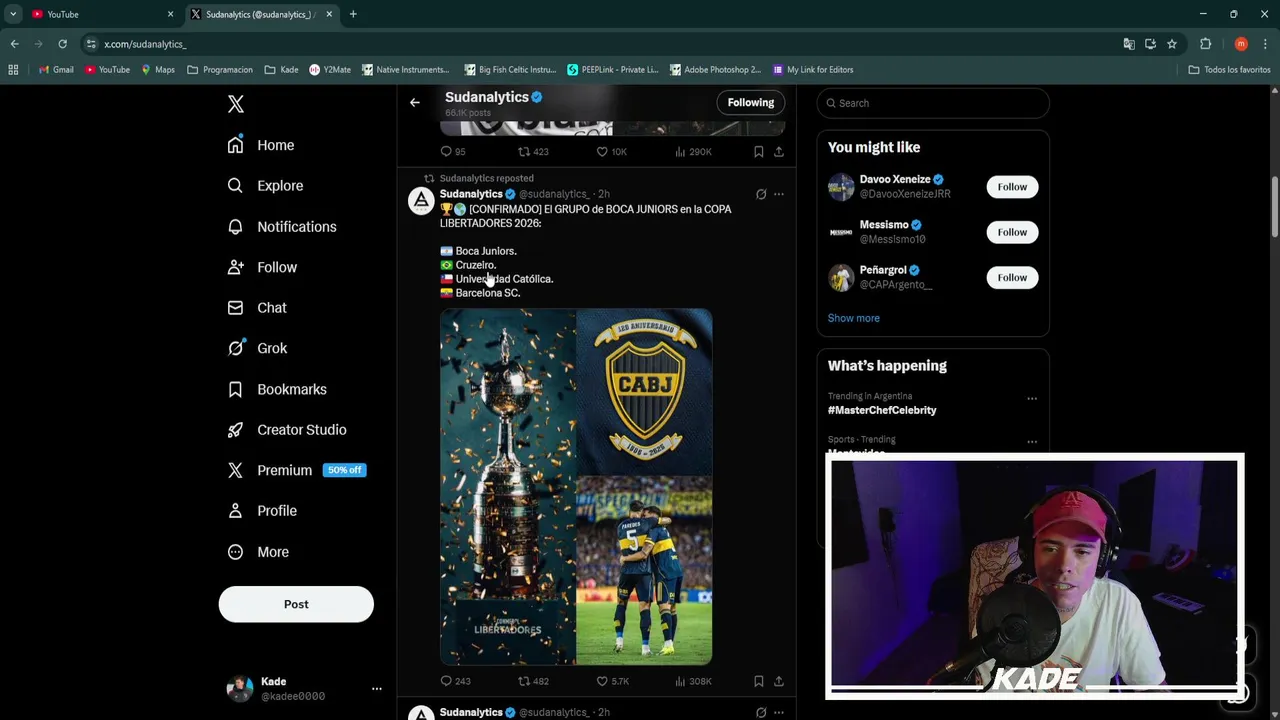The image size is (1280, 720).
Task: Bookmark the post with 290K views
Action: (x=758, y=152)
